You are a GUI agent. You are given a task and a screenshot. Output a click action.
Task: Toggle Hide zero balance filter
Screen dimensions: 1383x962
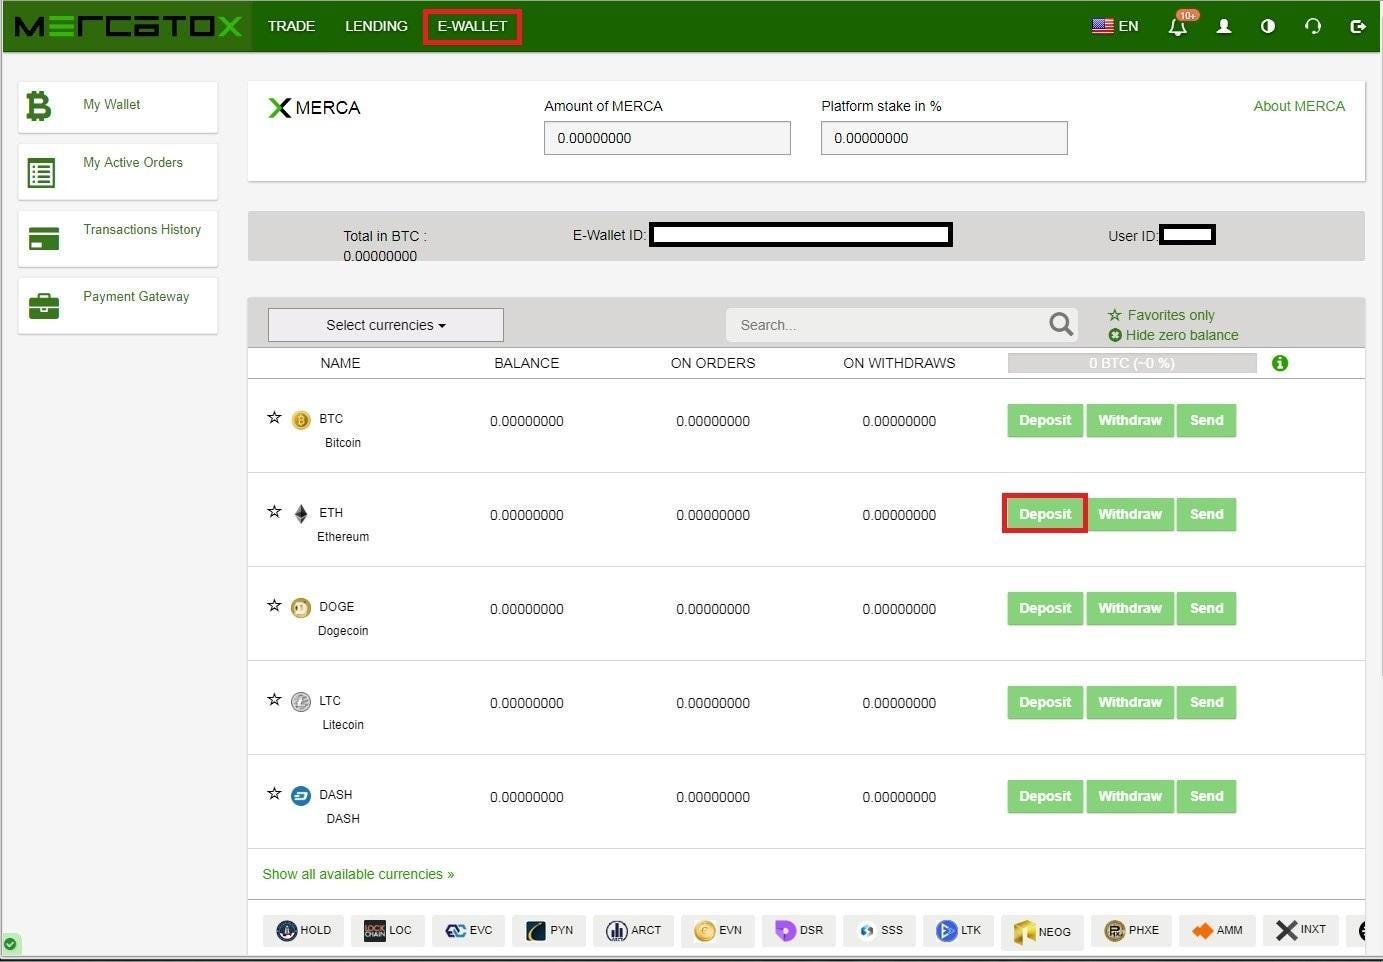(1173, 335)
